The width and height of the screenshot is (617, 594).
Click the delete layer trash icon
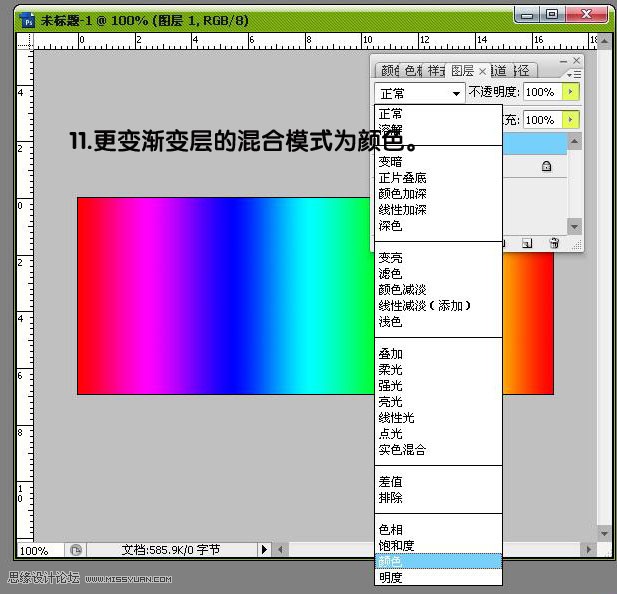[x=554, y=244]
